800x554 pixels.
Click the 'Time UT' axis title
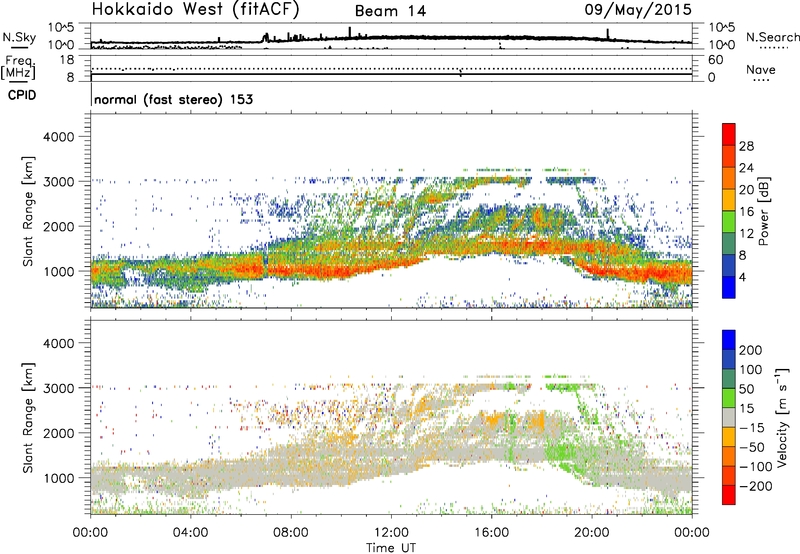pyautogui.click(x=391, y=548)
